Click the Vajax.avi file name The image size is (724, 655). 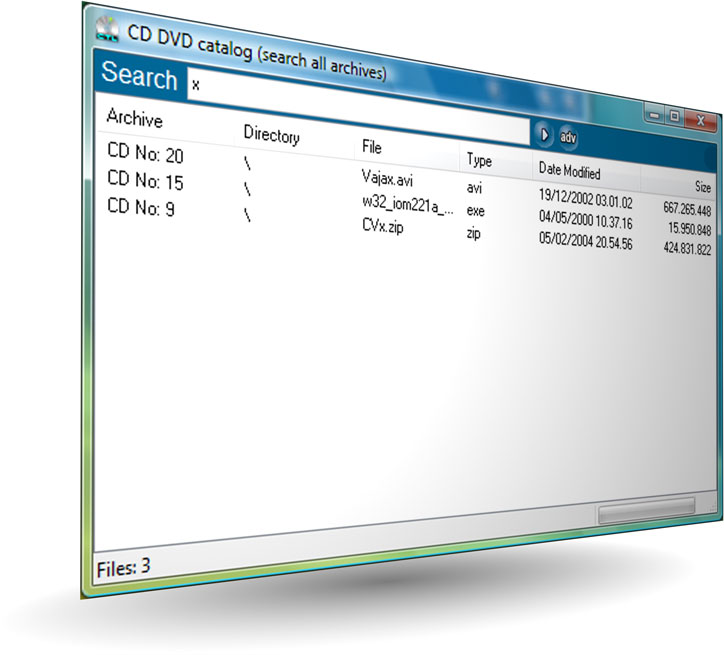pos(387,178)
